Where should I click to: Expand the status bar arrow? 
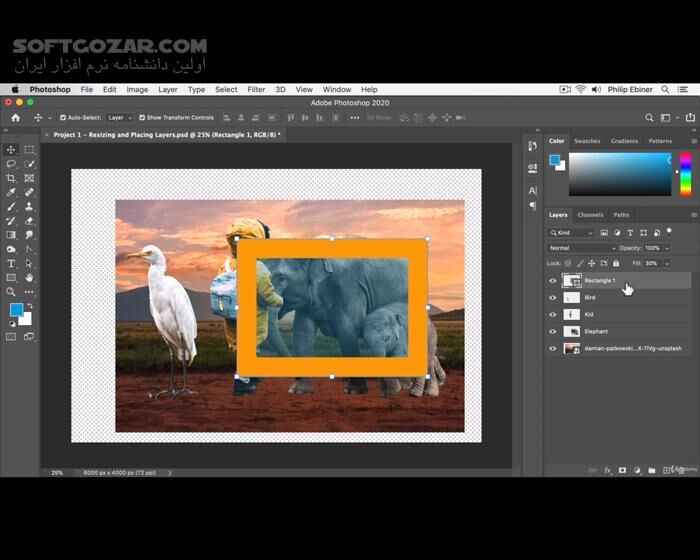pyautogui.click(x=170, y=472)
